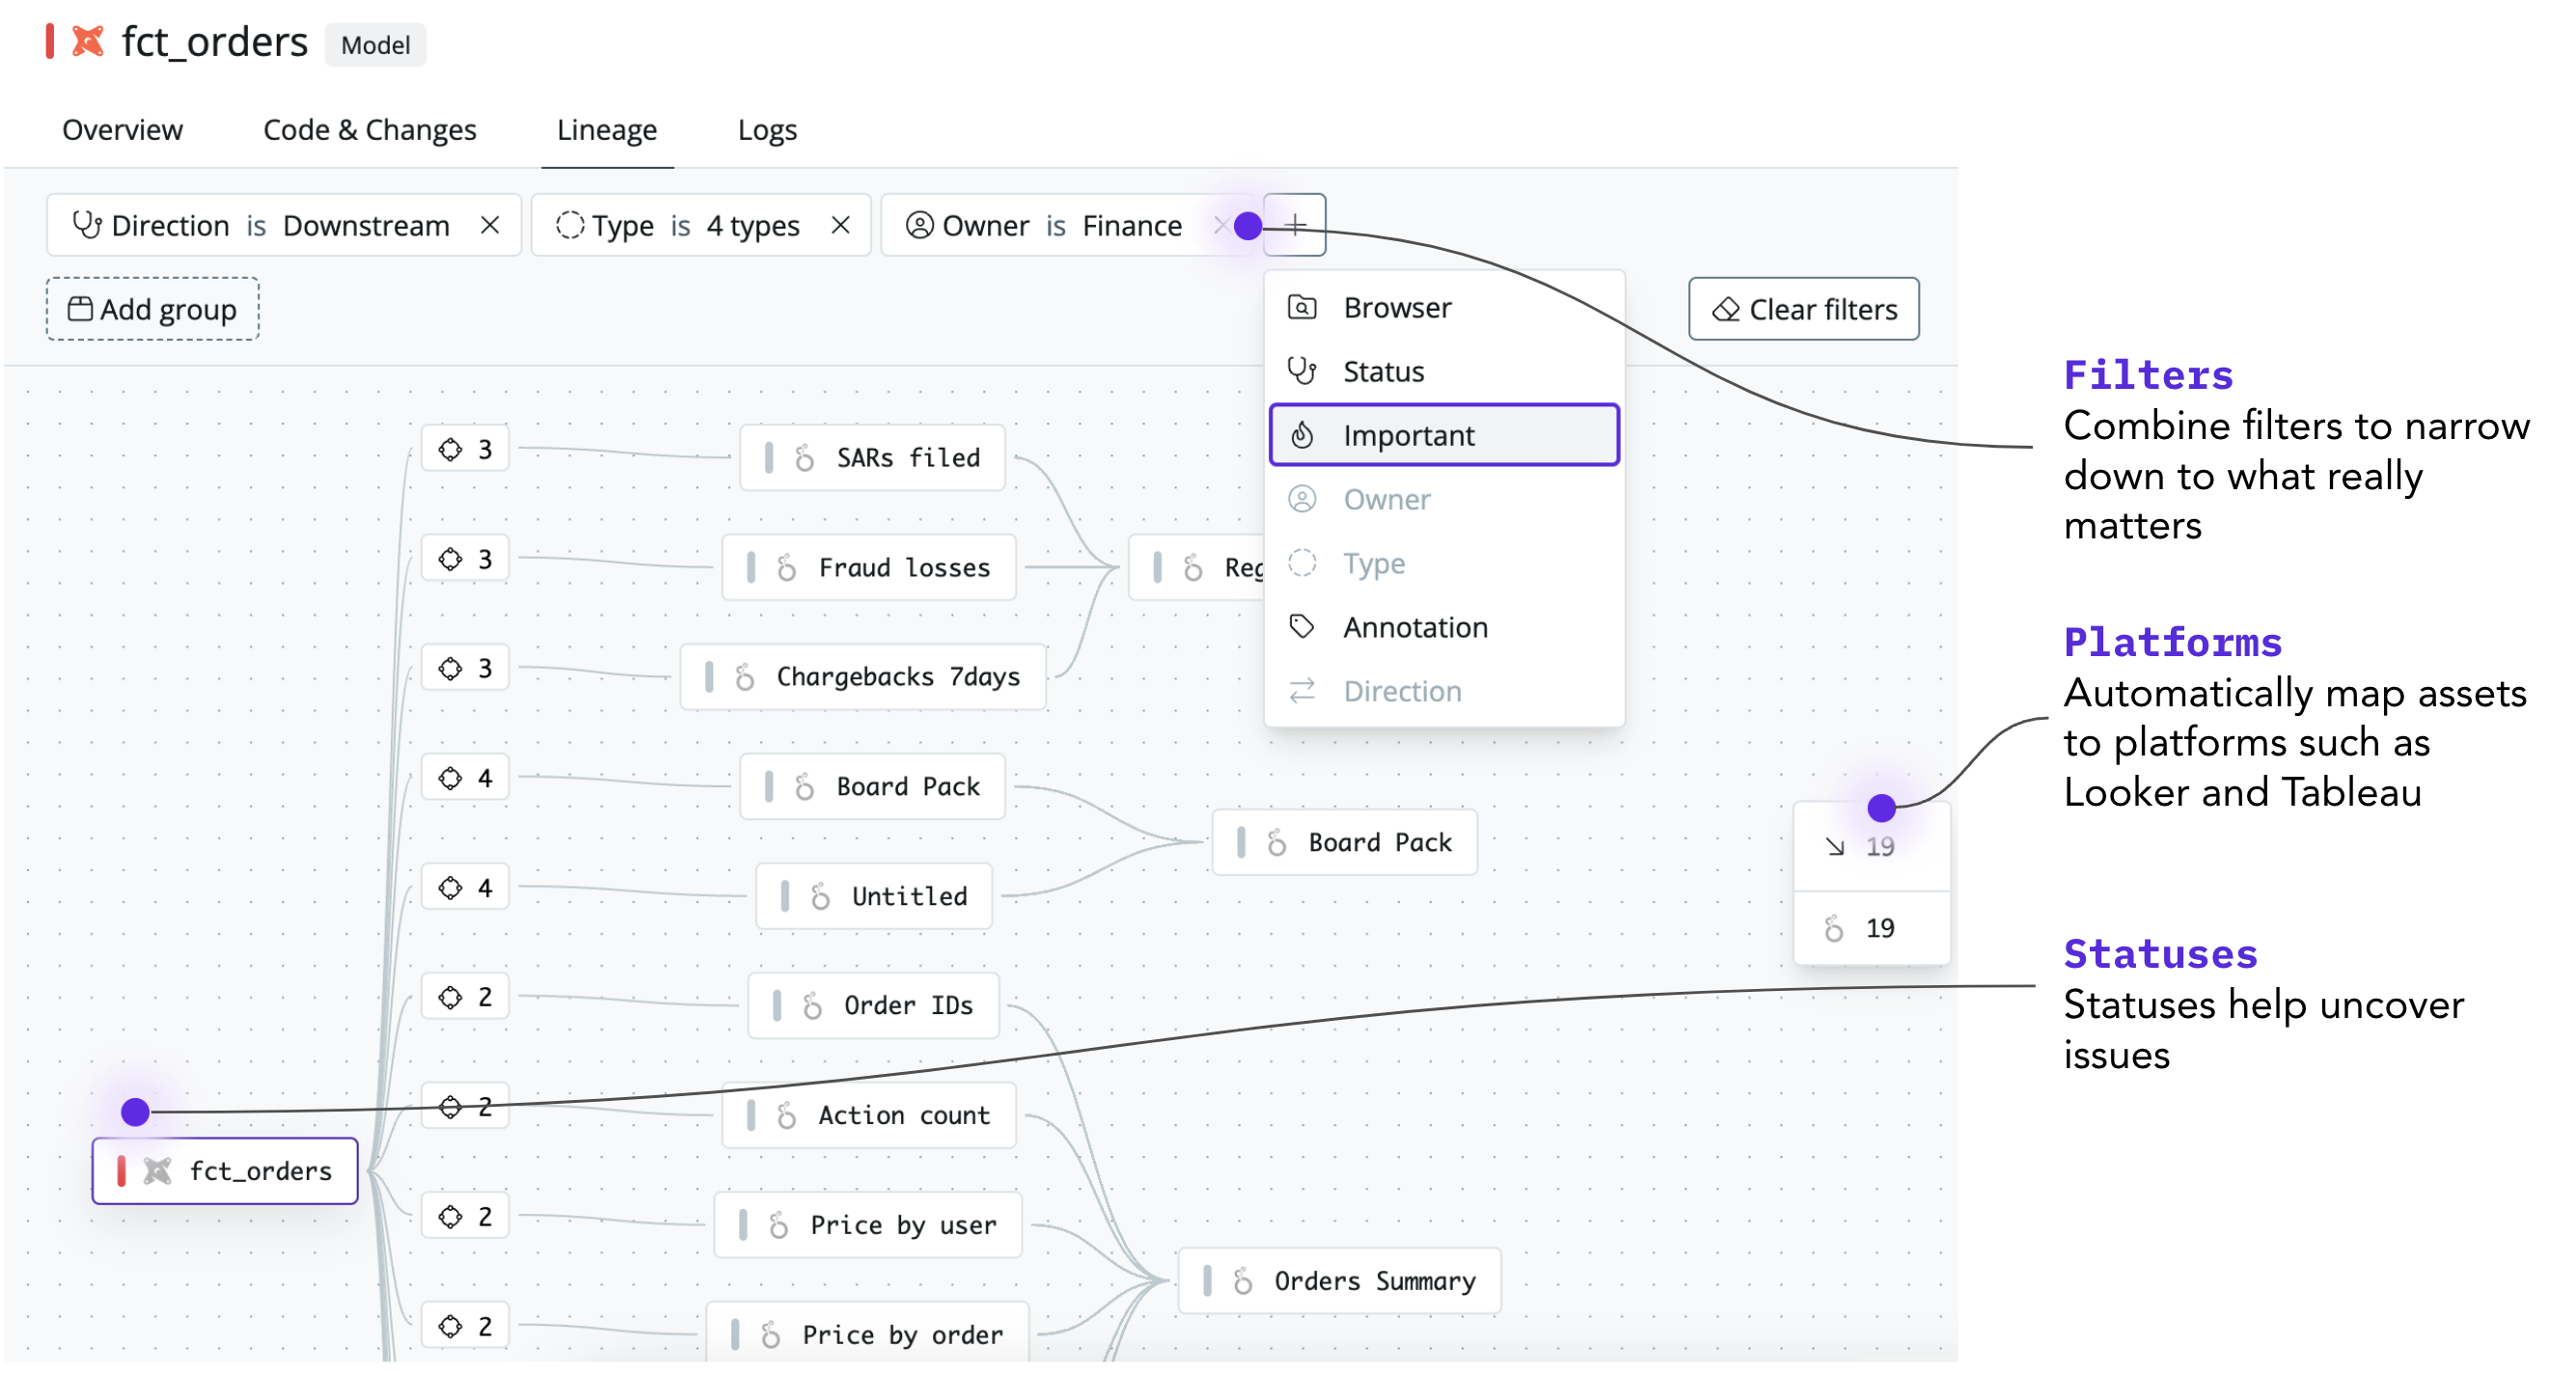Expand the group of 3 before Fraud losses
This screenshot has width=2576, height=1374.
point(465,558)
